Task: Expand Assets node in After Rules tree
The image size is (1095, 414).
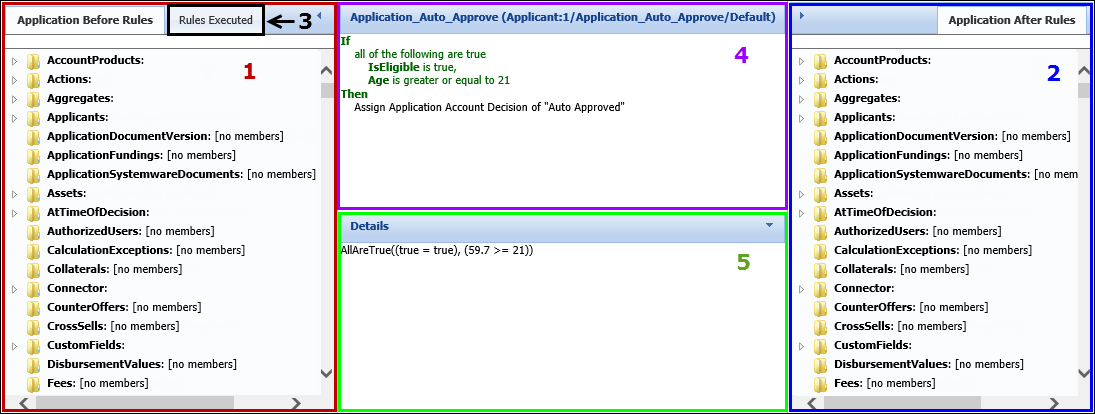Action: coord(802,193)
